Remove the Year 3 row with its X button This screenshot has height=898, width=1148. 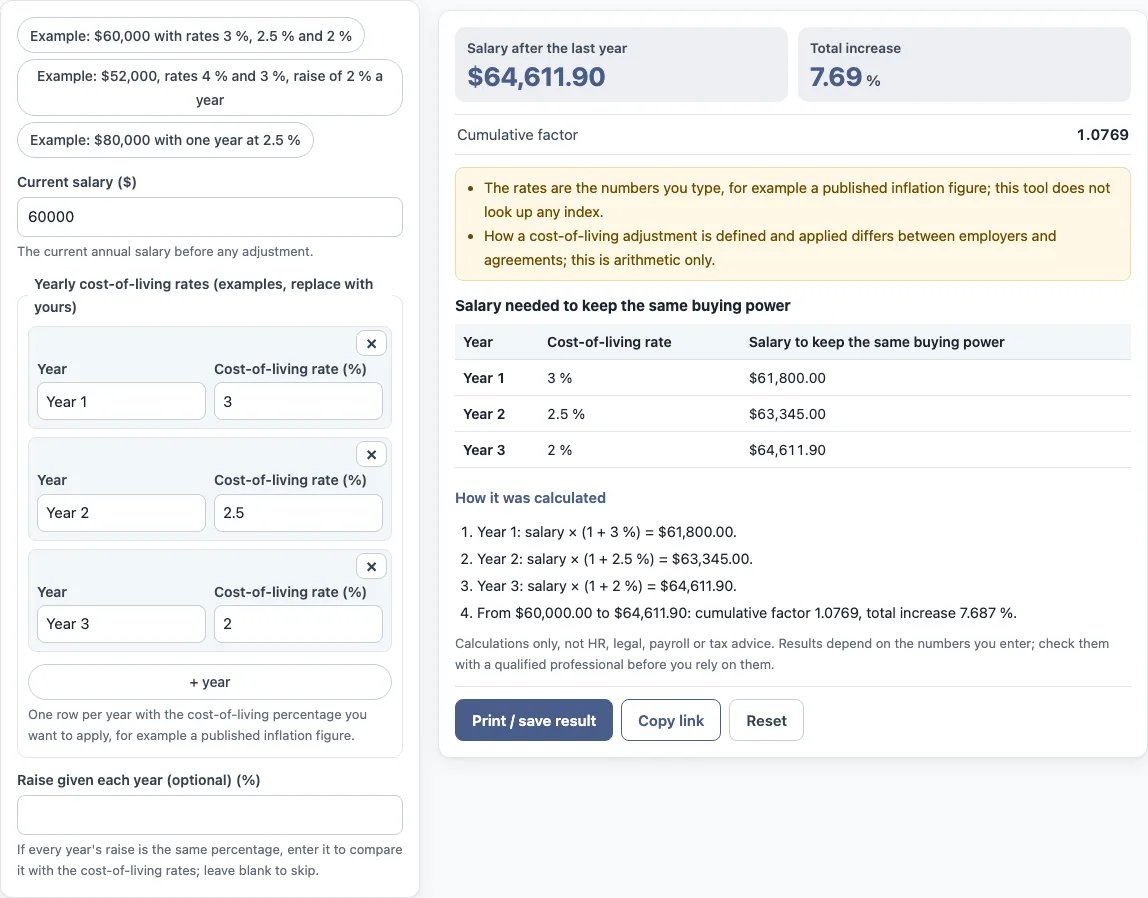point(371,566)
